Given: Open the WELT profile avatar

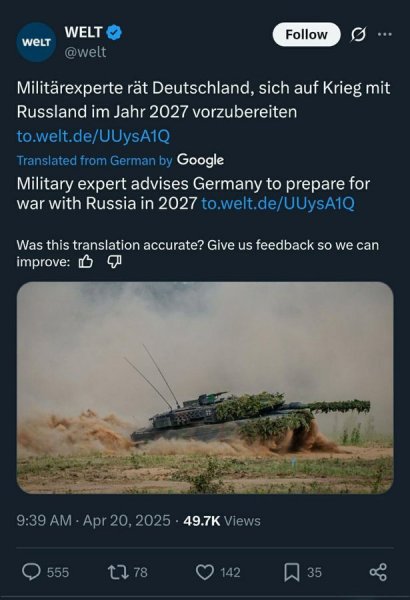Looking at the screenshot, I should tap(36, 42).
